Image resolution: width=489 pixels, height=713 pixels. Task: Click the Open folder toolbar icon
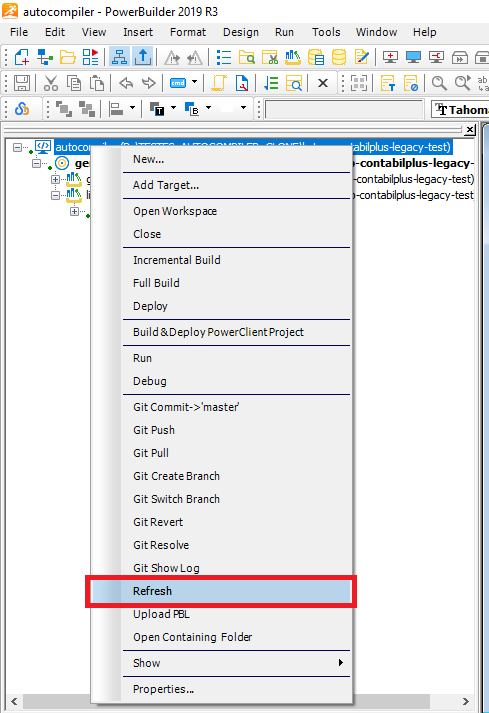tap(68, 57)
